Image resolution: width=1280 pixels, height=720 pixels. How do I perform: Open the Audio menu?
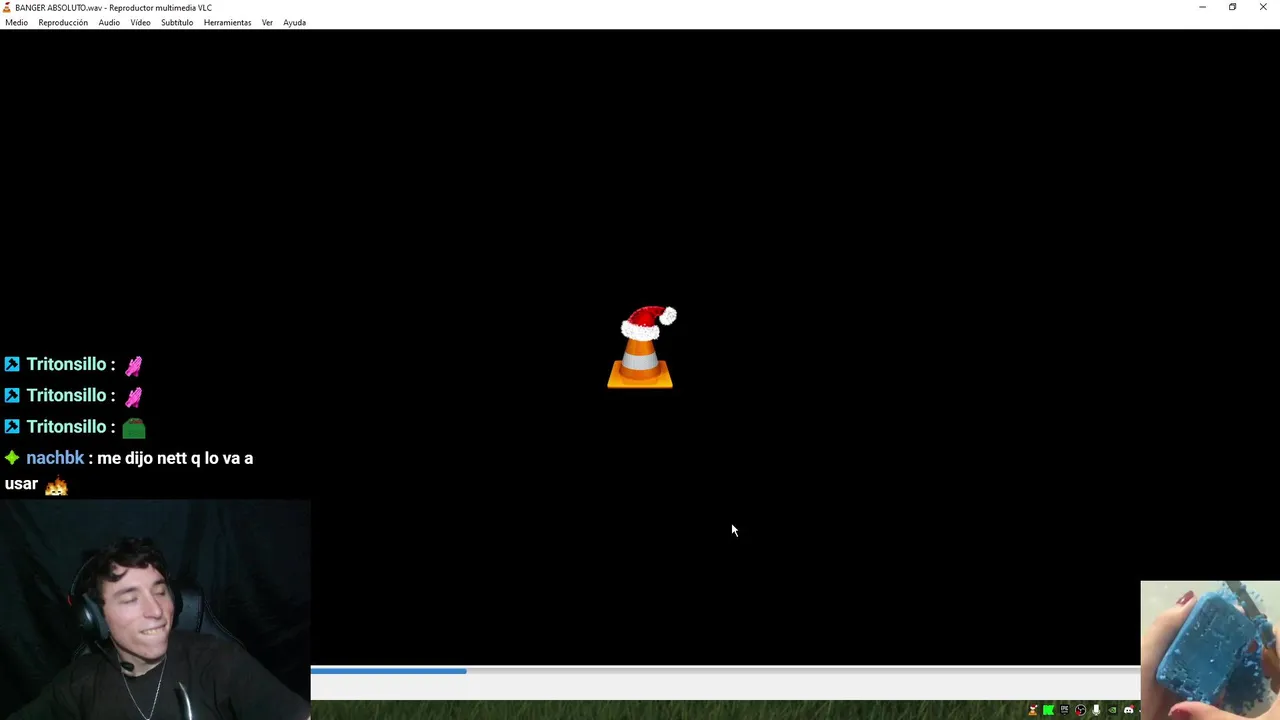109,22
